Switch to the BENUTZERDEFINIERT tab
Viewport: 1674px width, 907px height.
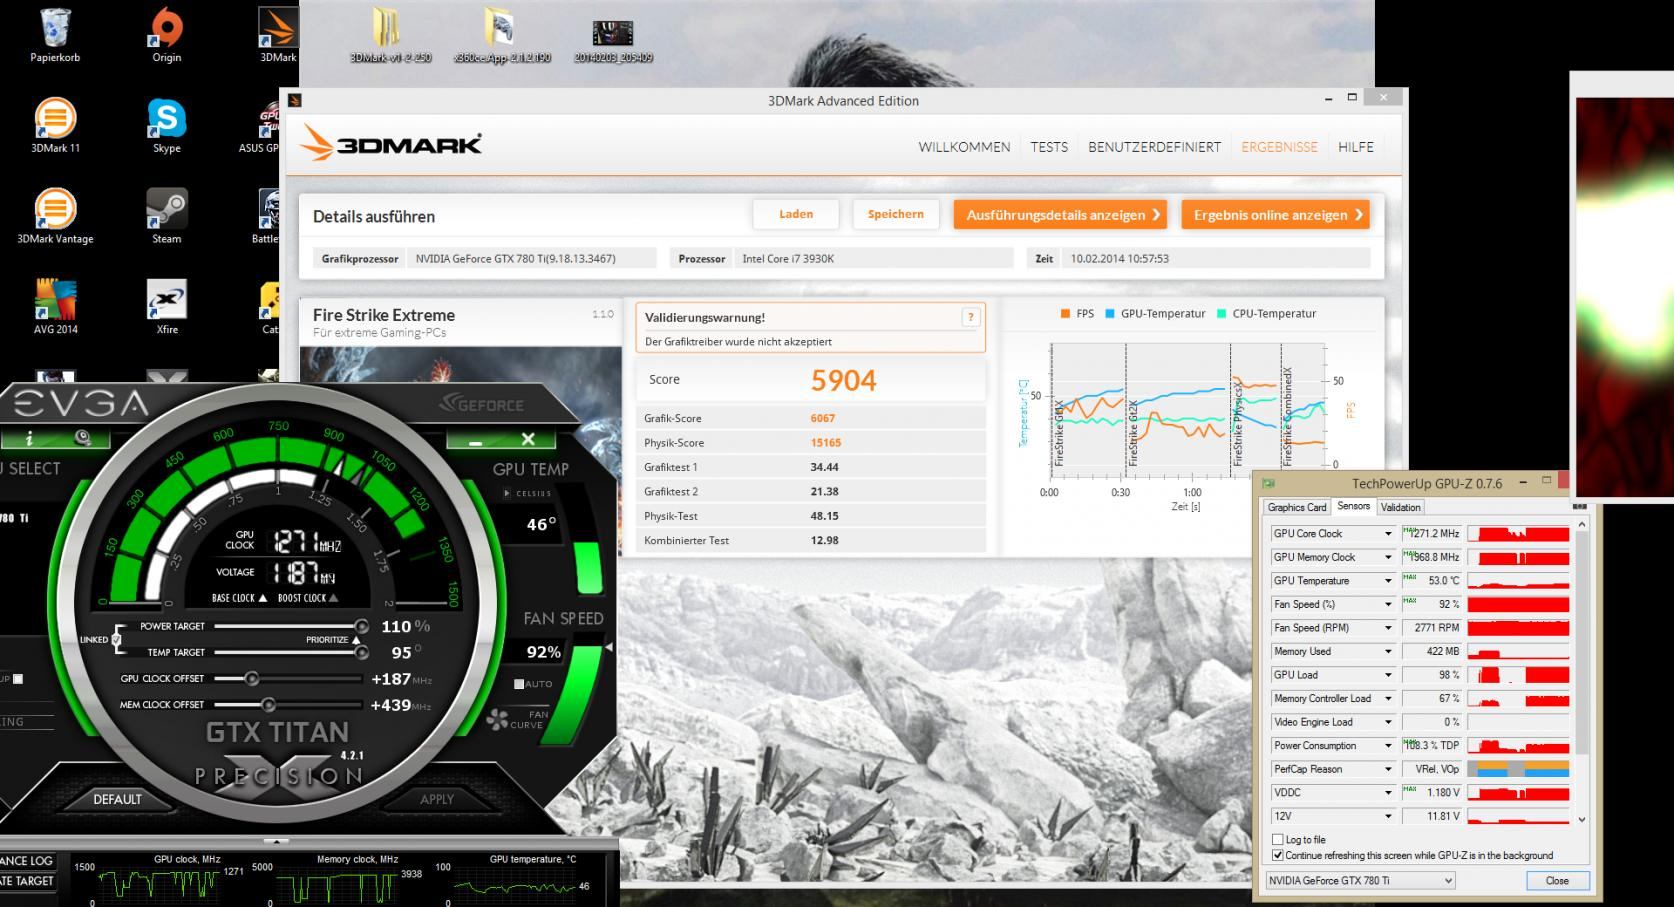1154,147
